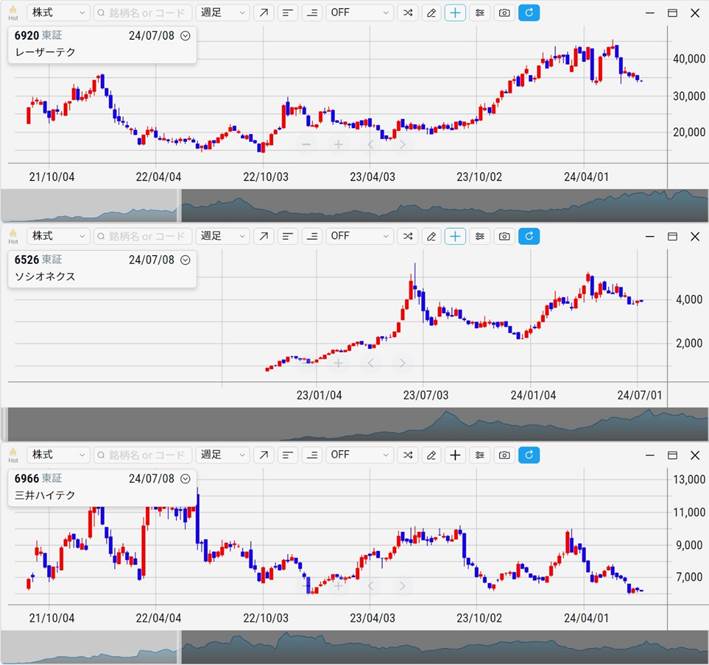Click the left-aligned lines icon in Socionext toolbar
This screenshot has height=665, width=709.
[287, 236]
